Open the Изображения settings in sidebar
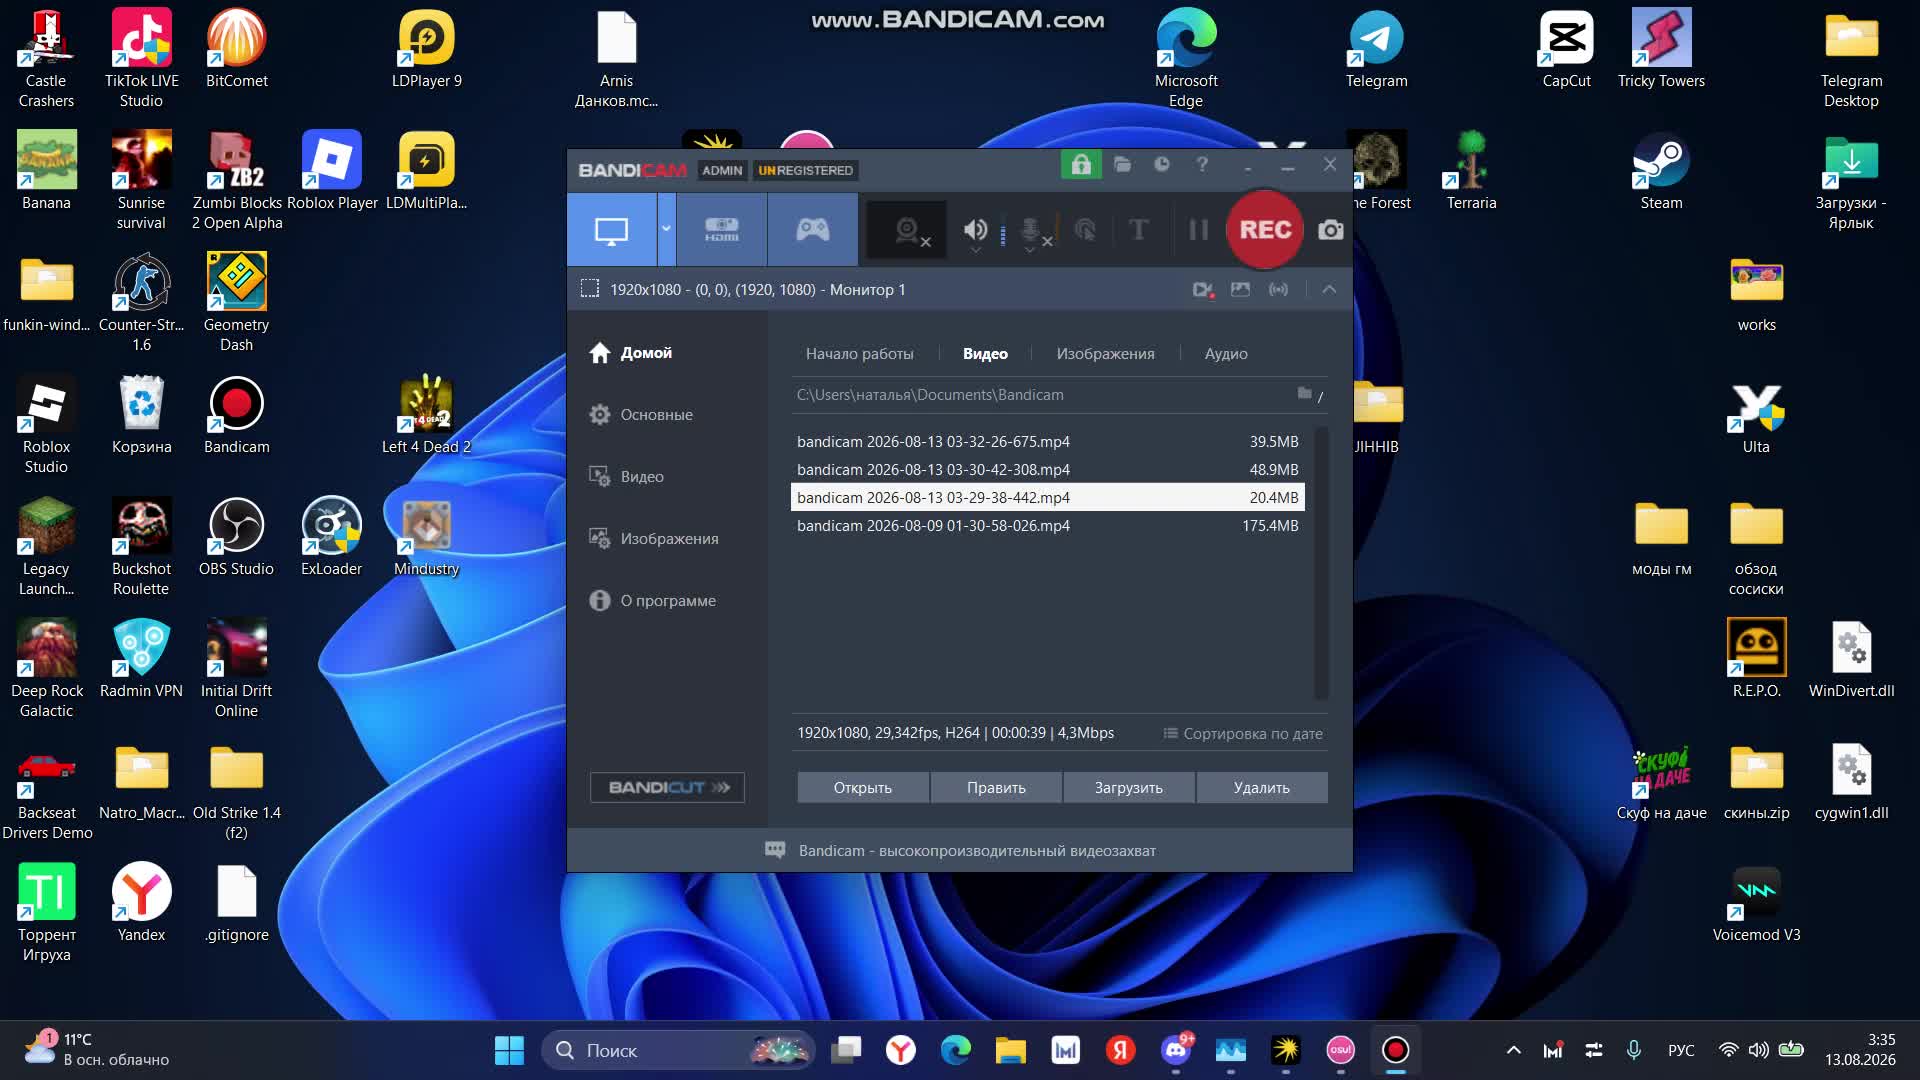Viewport: 1920px width, 1080px height. (654, 539)
